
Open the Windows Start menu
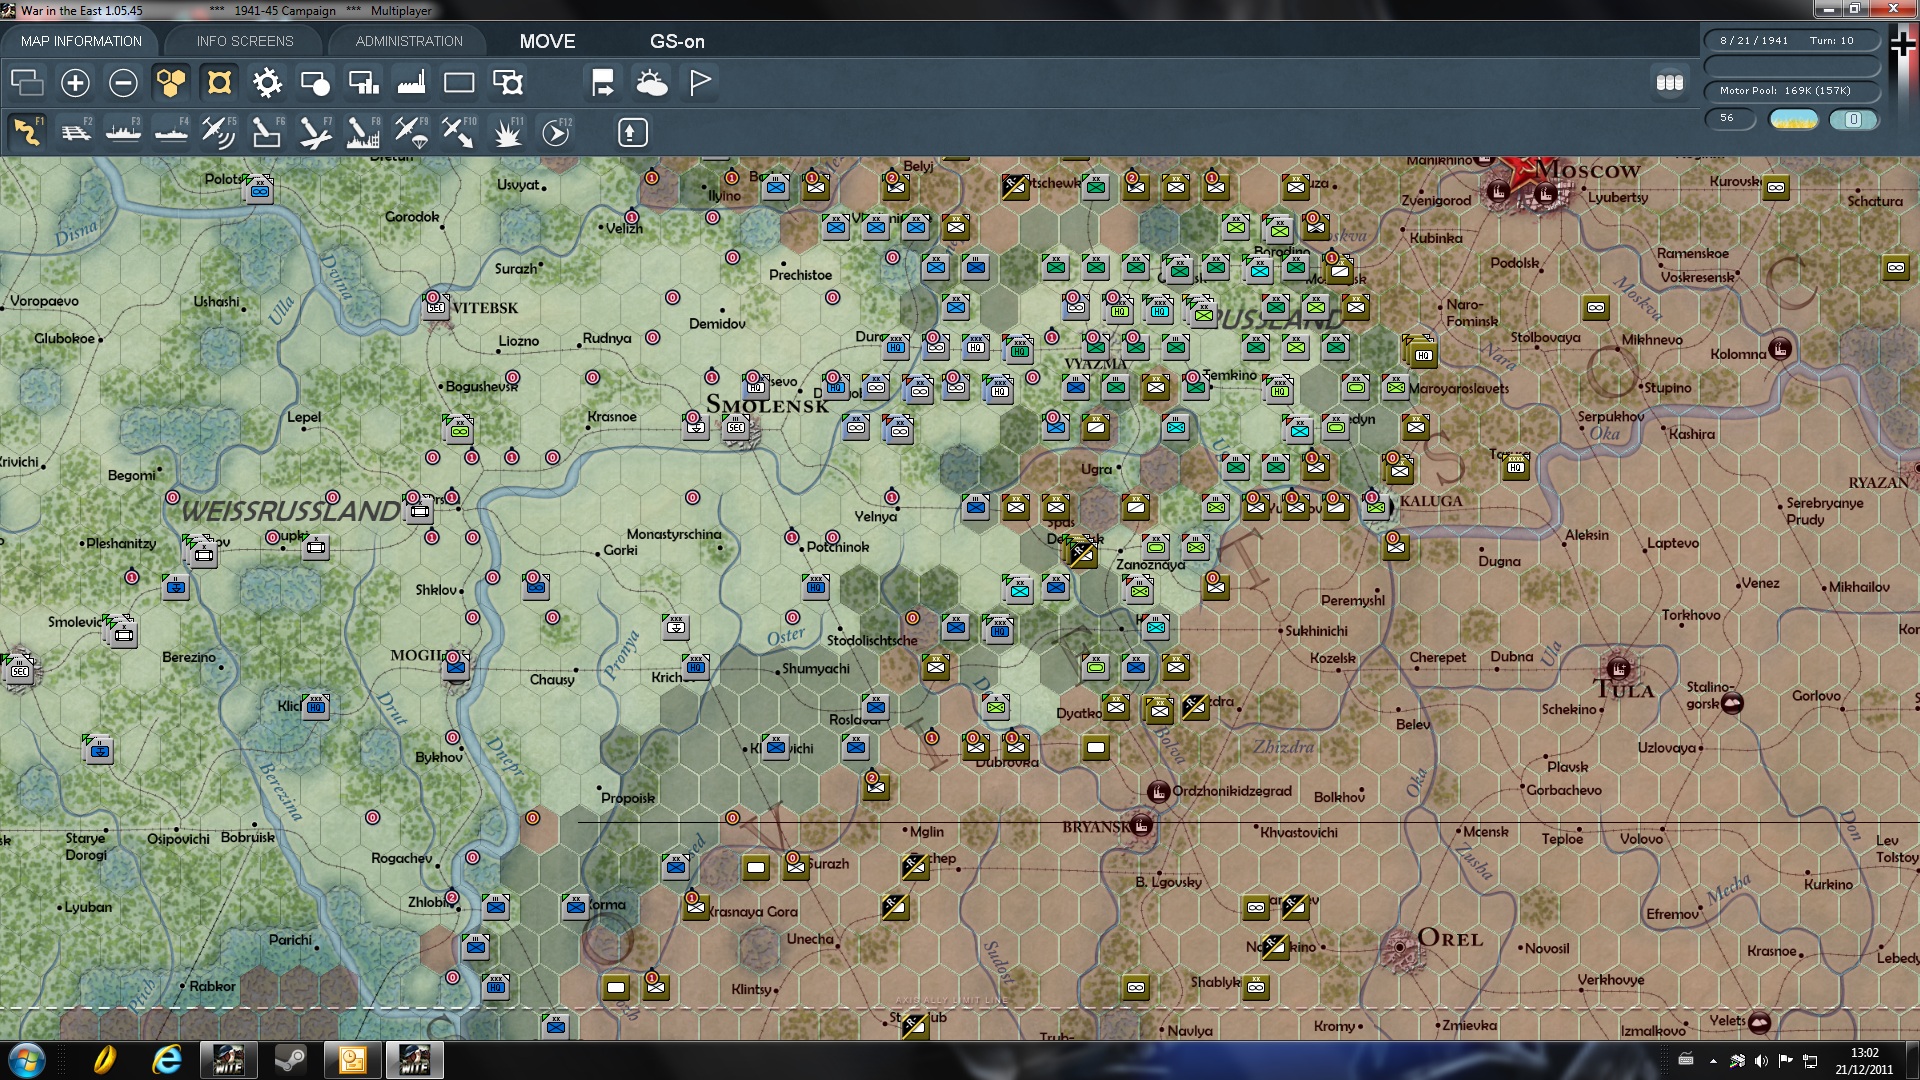(x=27, y=1060)
